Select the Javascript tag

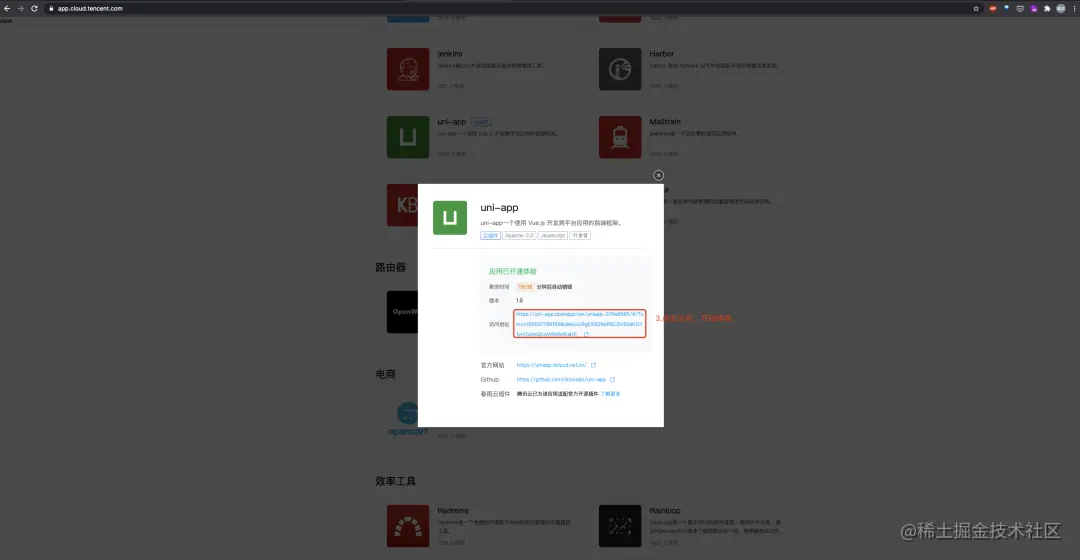tap(552, 236)
